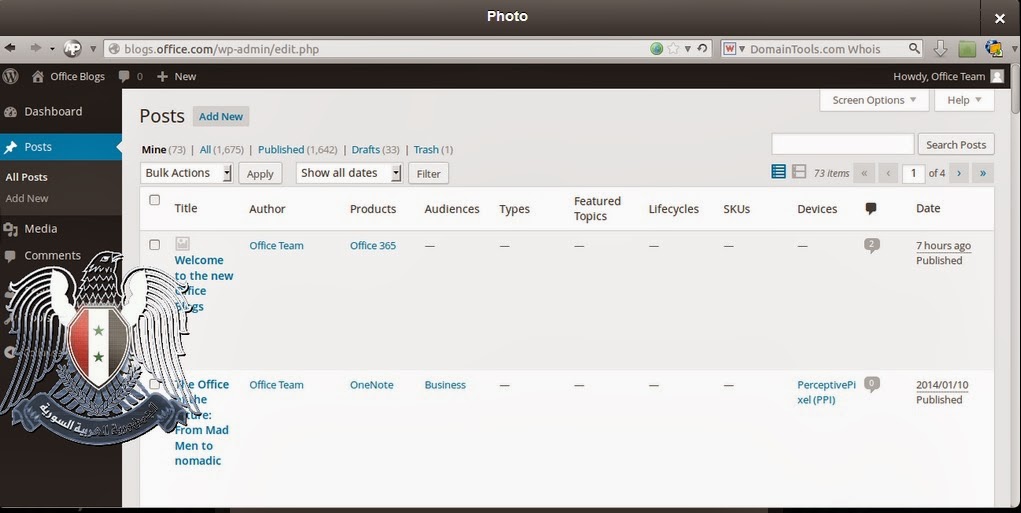Sort by the Title column header

(186, 208)
